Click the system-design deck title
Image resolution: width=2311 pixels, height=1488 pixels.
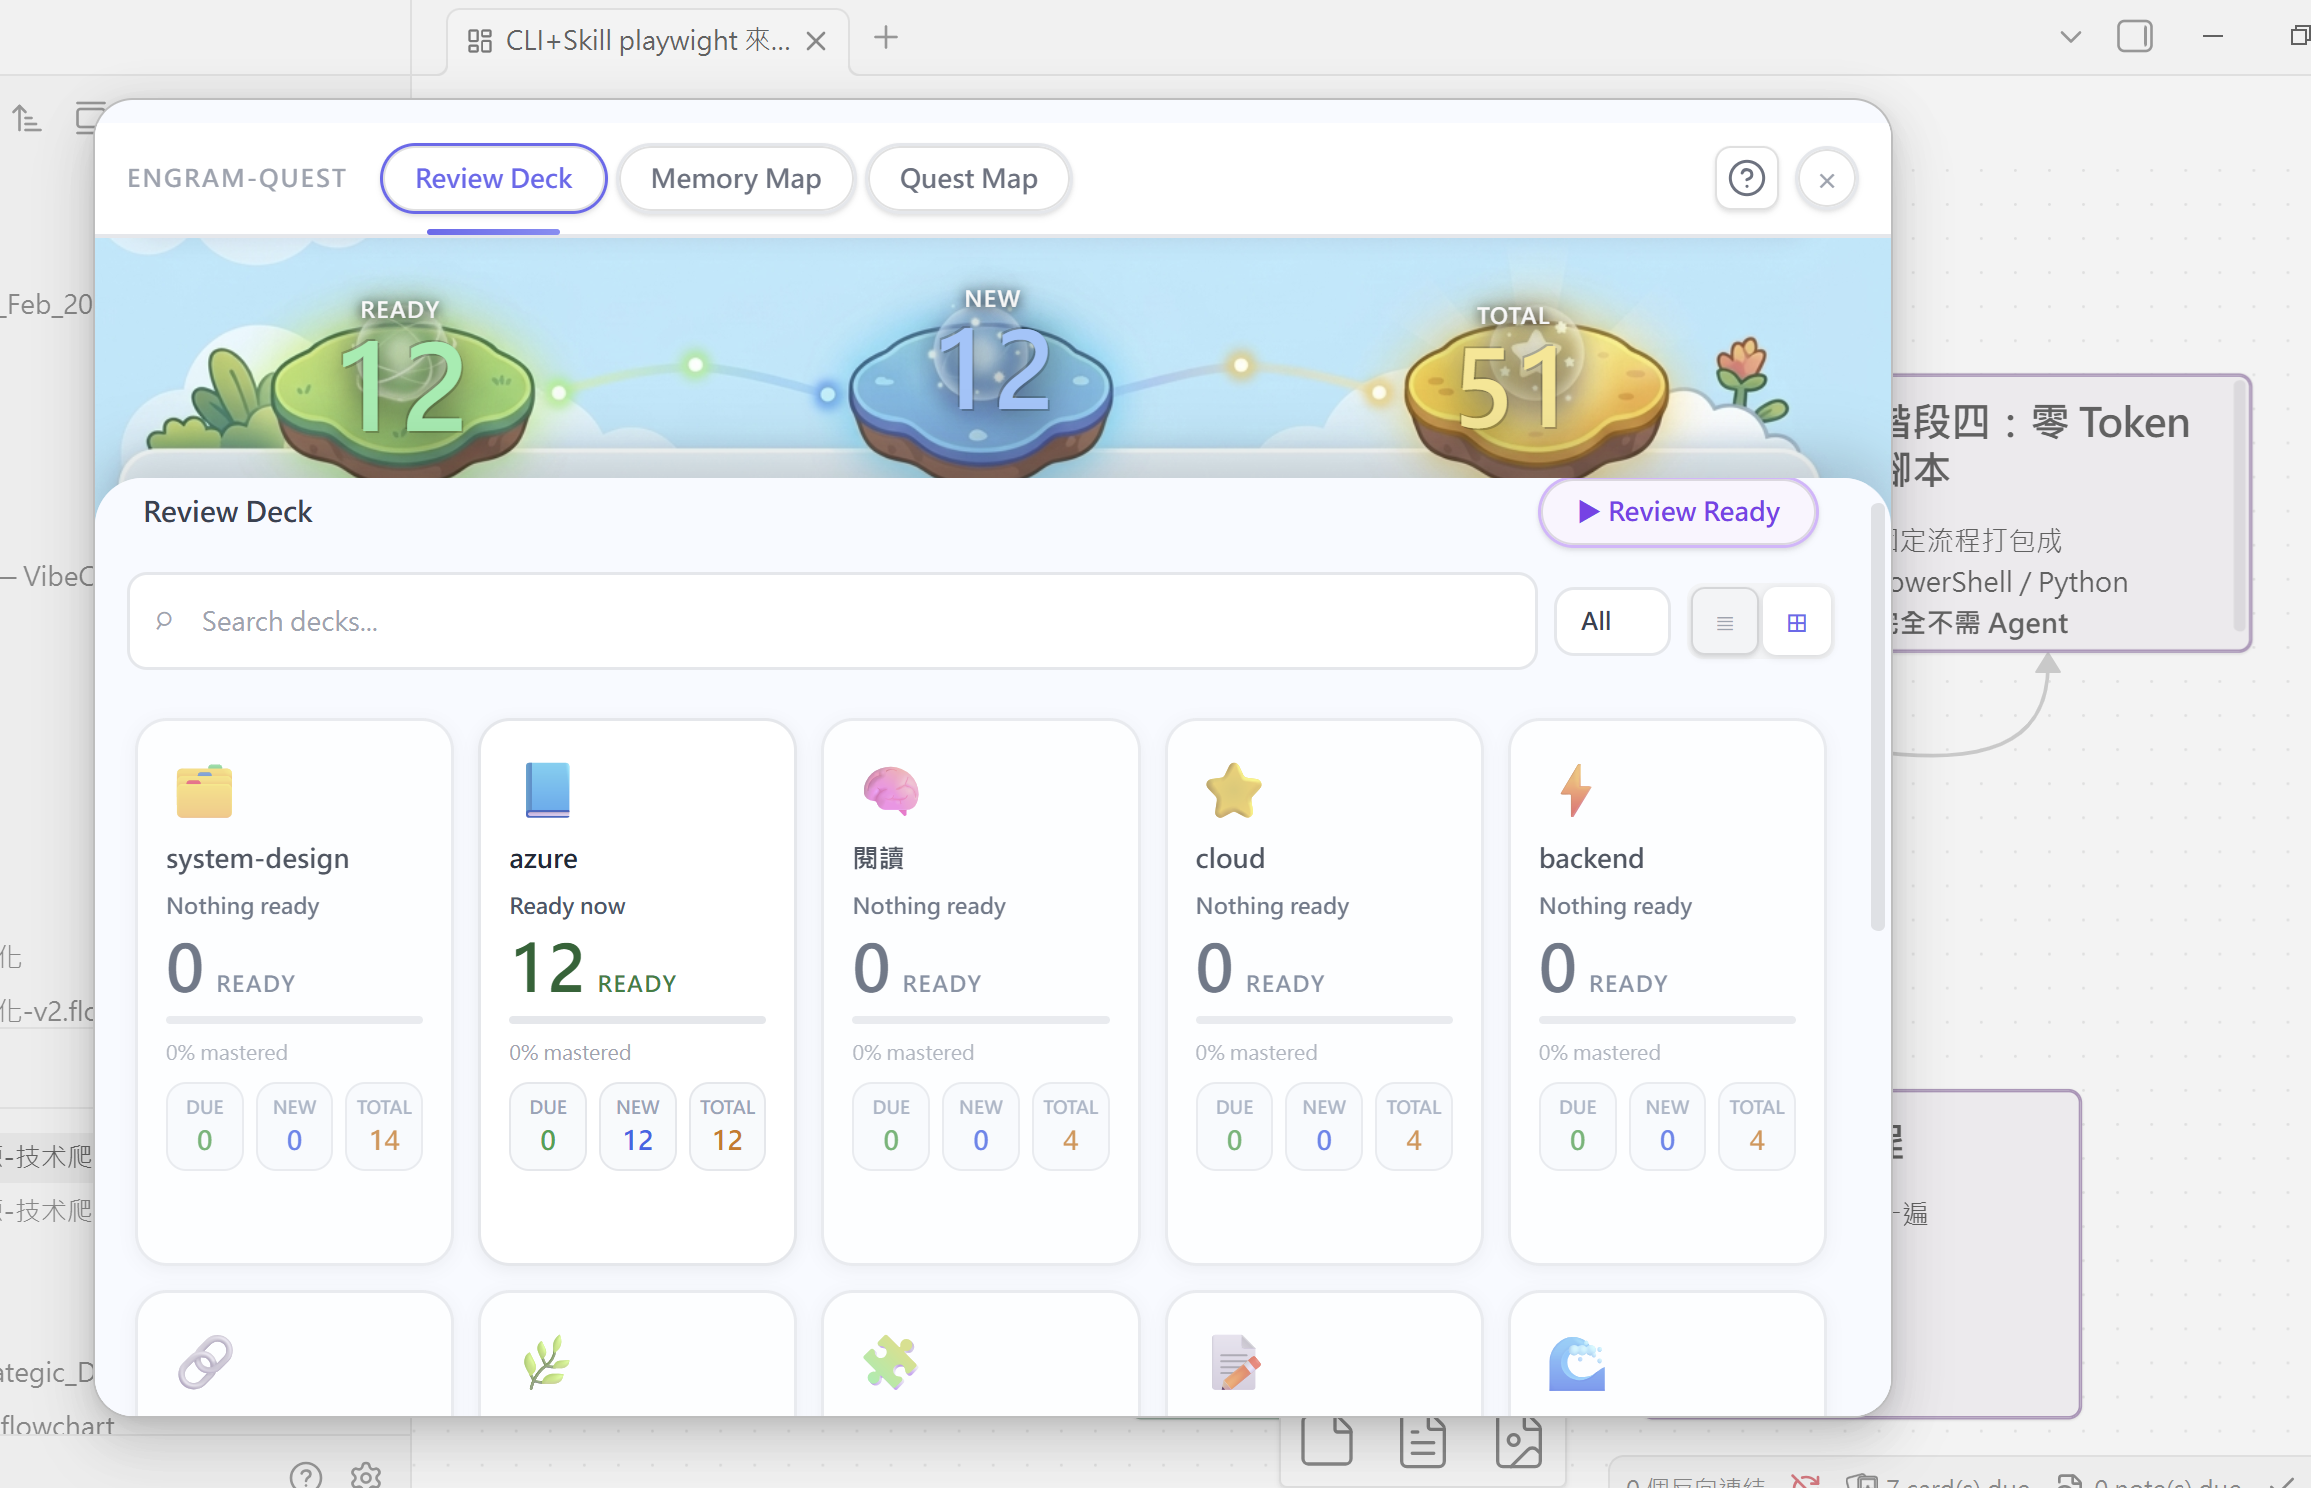[x=257, y=858]
